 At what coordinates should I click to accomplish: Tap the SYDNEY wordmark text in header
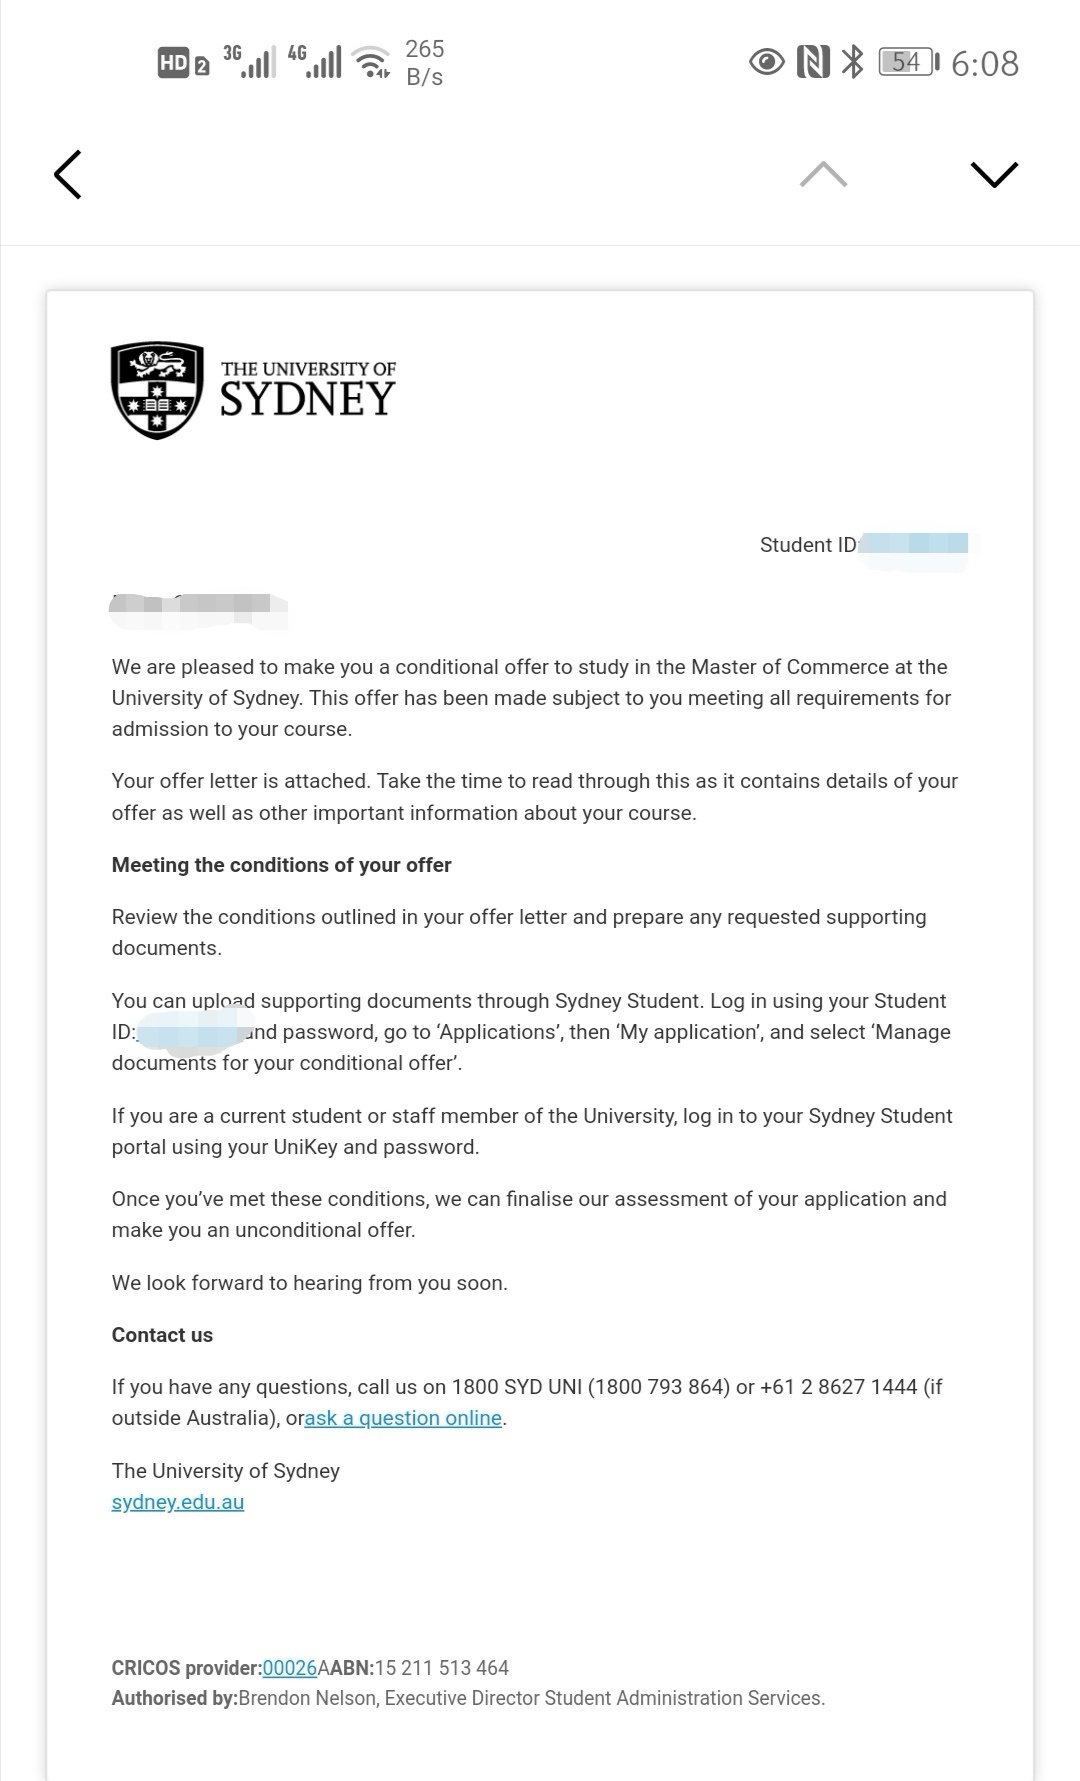pos(308,399)
